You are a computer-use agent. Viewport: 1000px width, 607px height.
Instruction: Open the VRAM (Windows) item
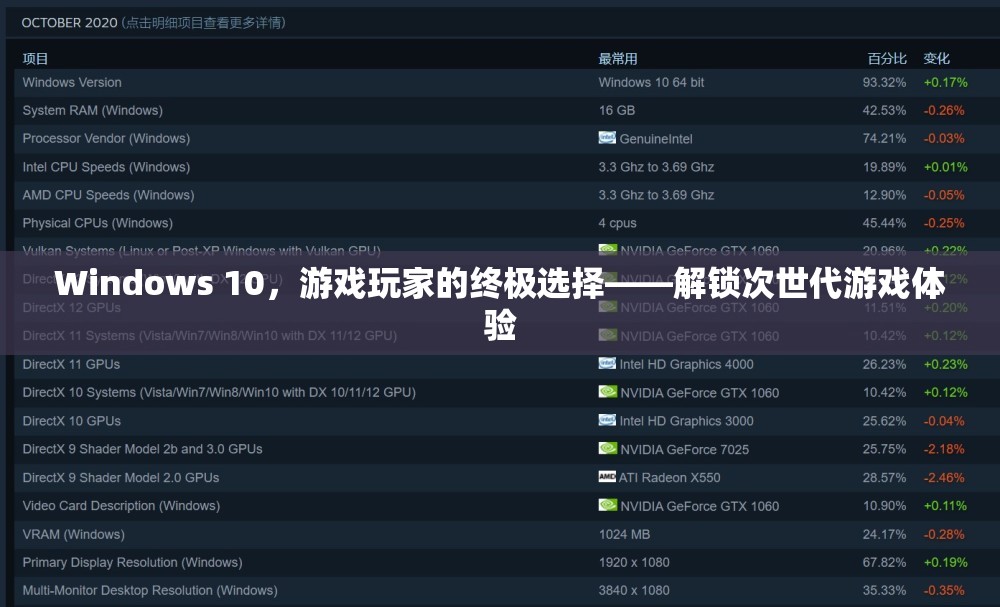(x=73, y=534)
